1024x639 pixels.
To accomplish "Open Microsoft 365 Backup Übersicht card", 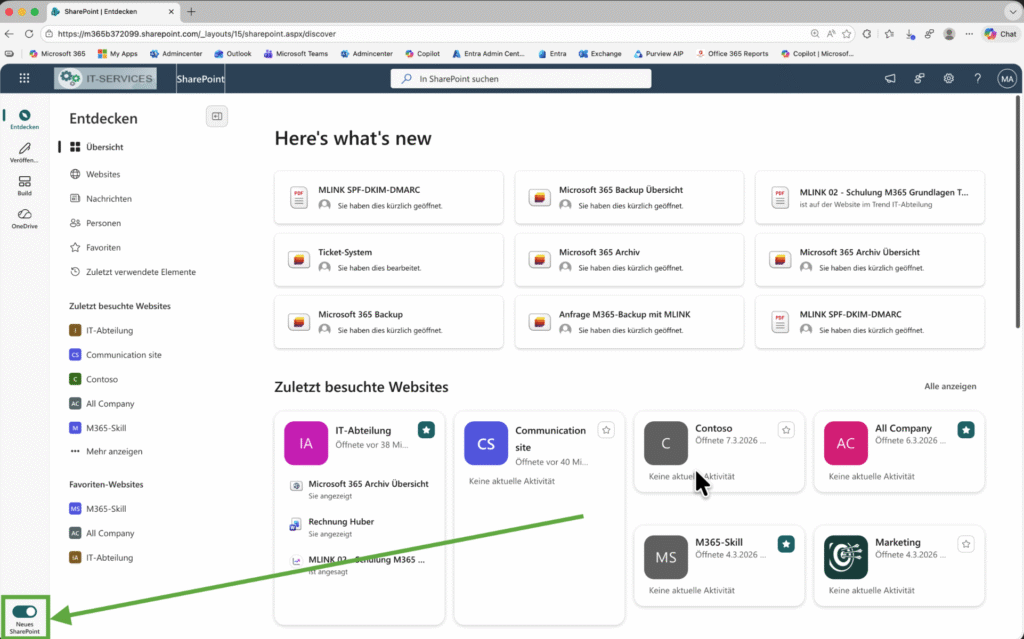I will tap(629, 197).
